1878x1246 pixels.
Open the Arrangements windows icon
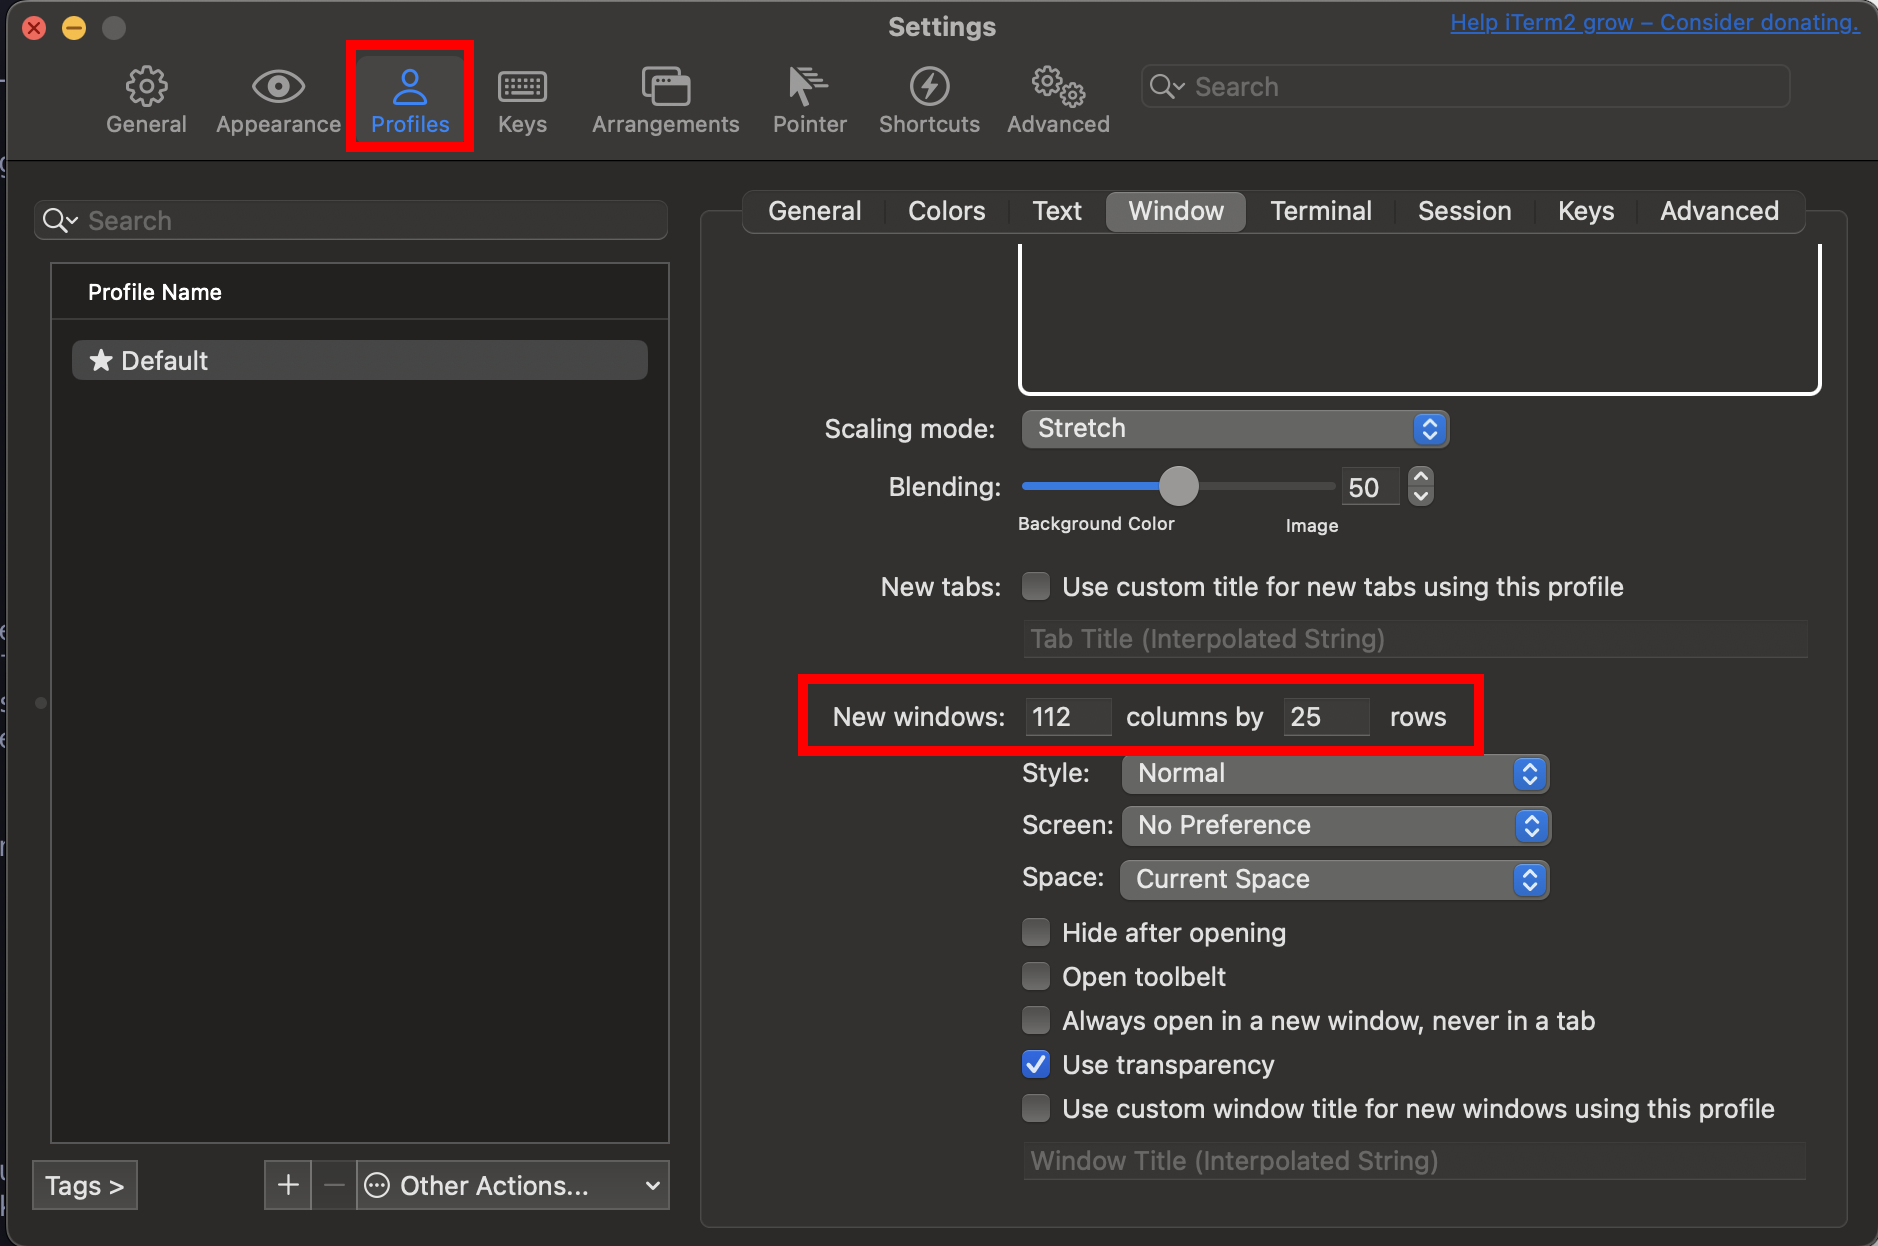click(665, 87)
